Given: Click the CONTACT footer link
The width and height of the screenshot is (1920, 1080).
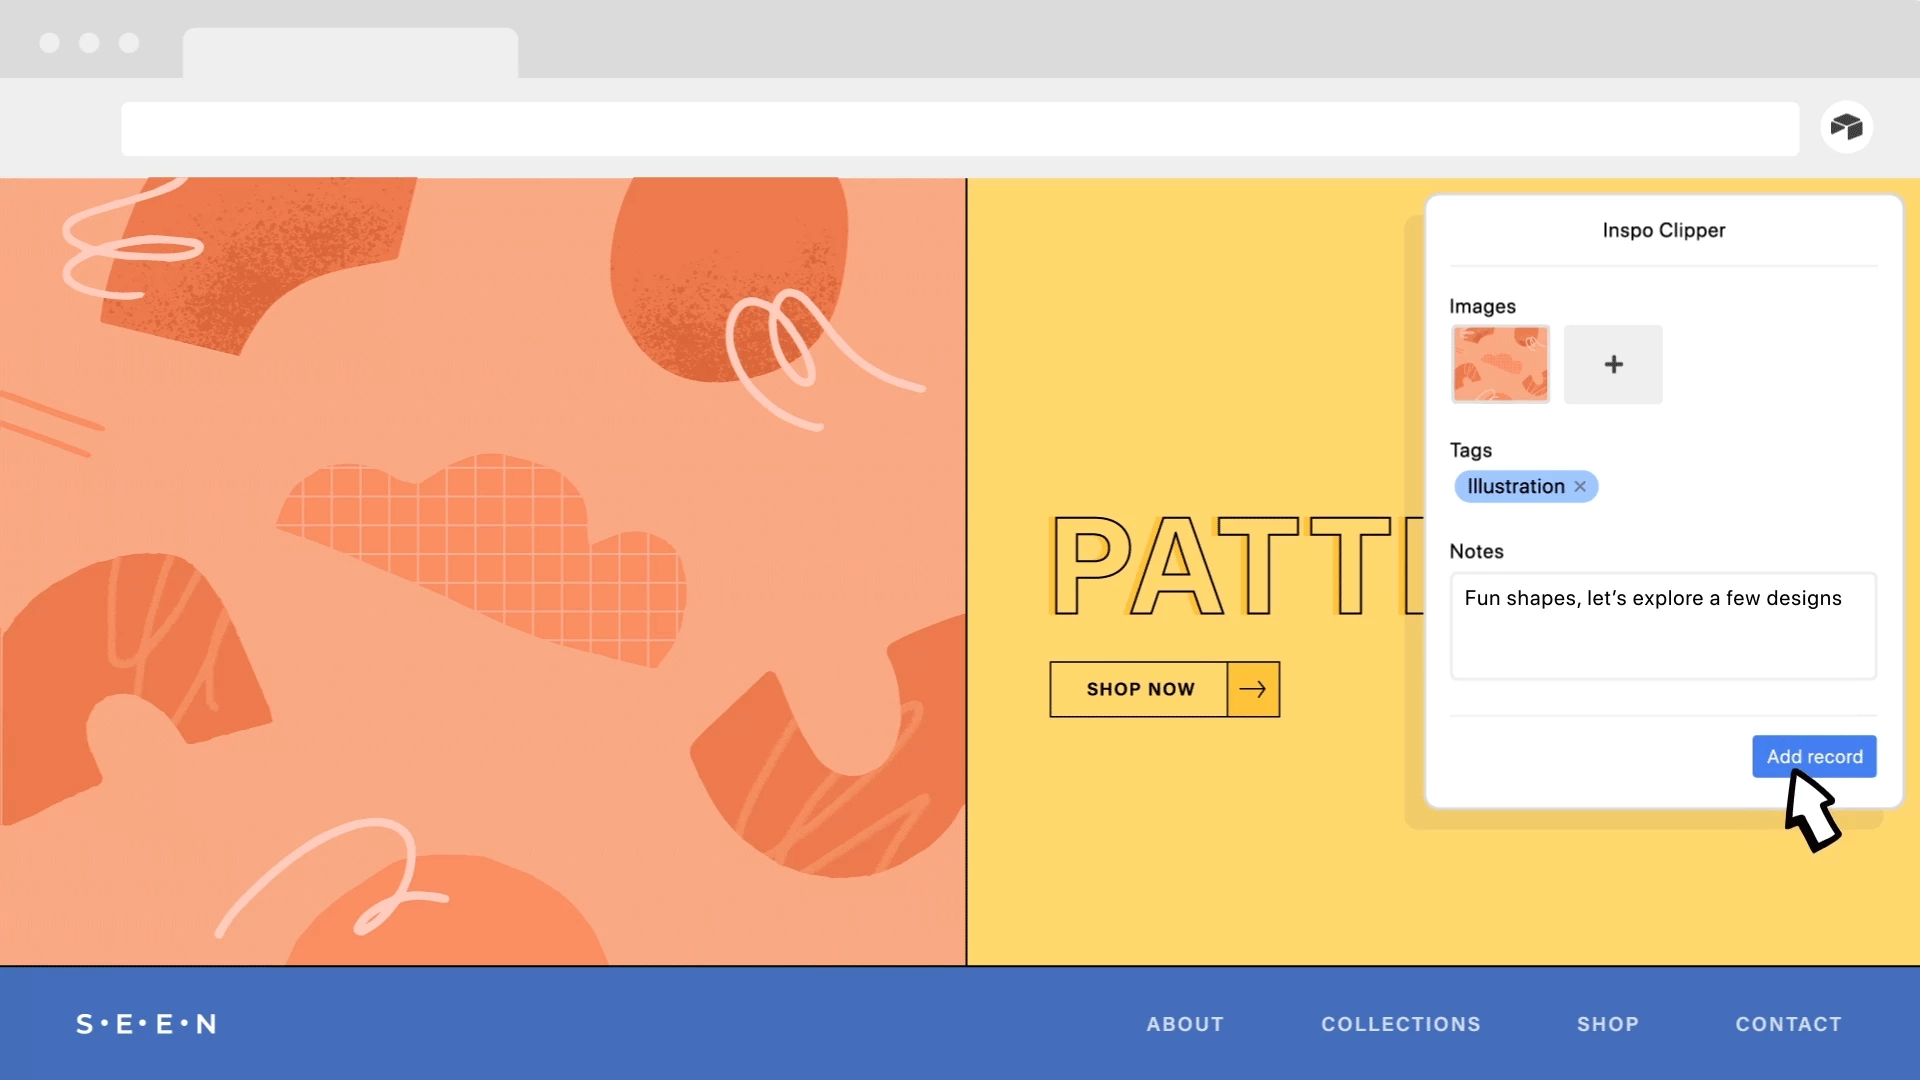Looking at the screenshot, I should pyautogui.click(x=1788, y=1024).
